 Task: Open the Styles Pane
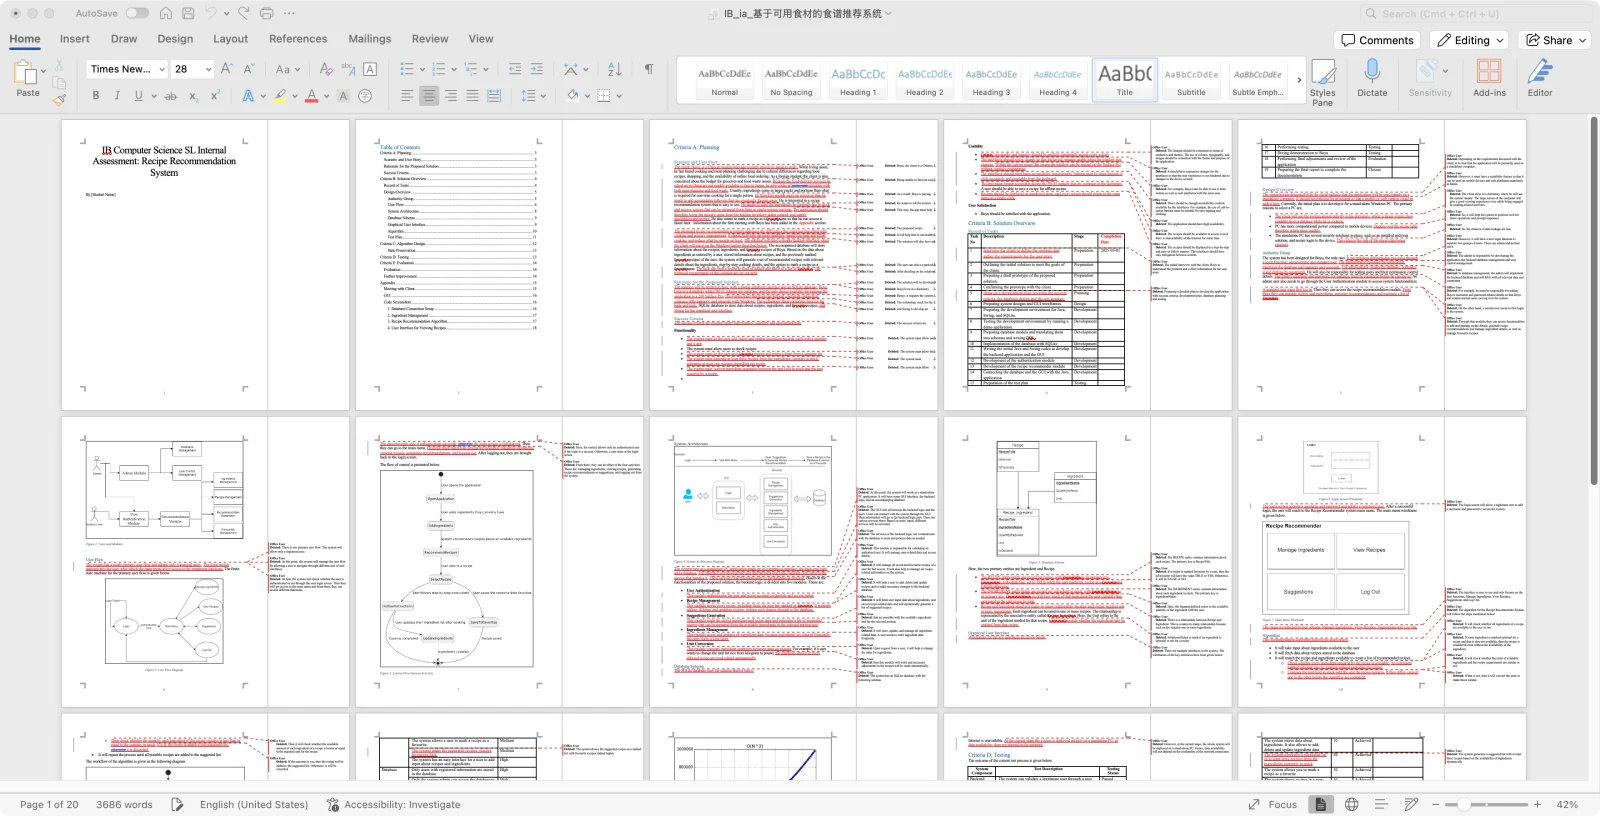point(1323,83)
